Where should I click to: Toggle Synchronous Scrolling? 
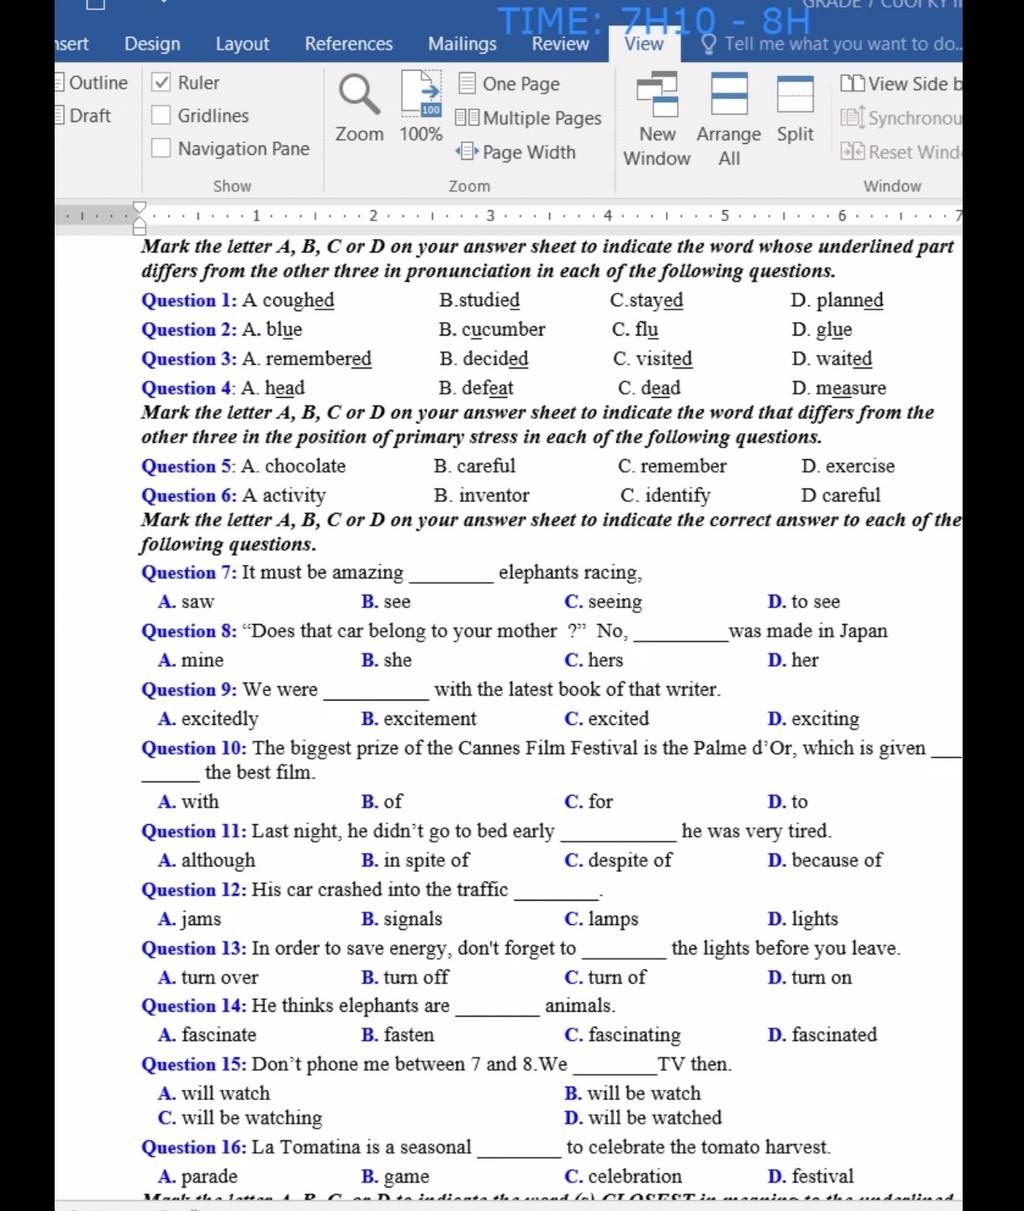pyautogui.click(x=901, y=118)
